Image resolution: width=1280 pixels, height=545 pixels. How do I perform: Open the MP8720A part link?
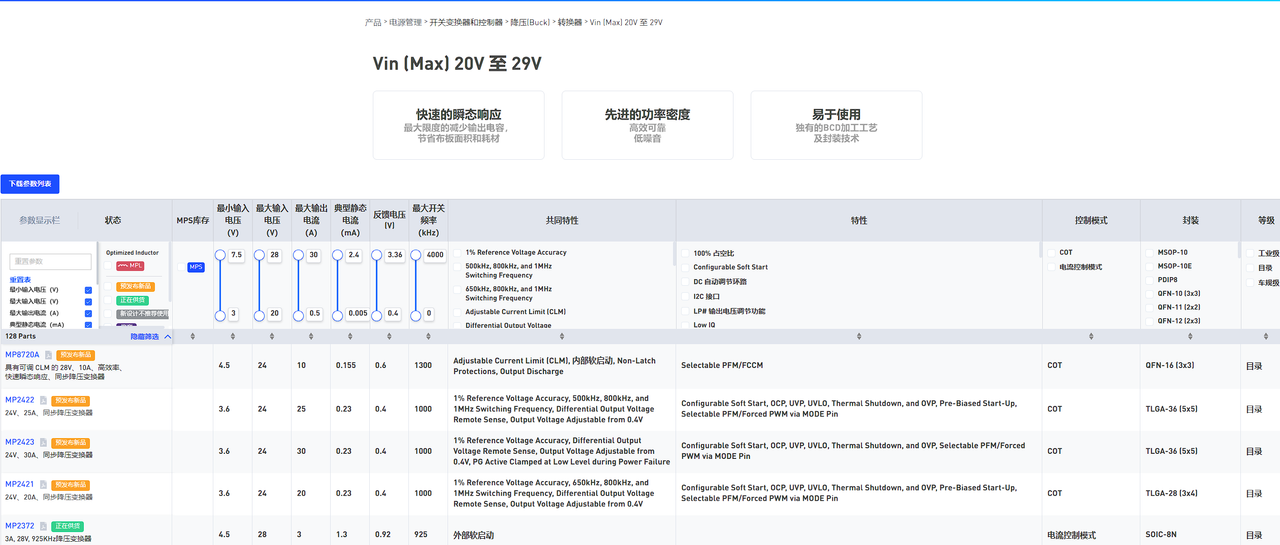22,355
